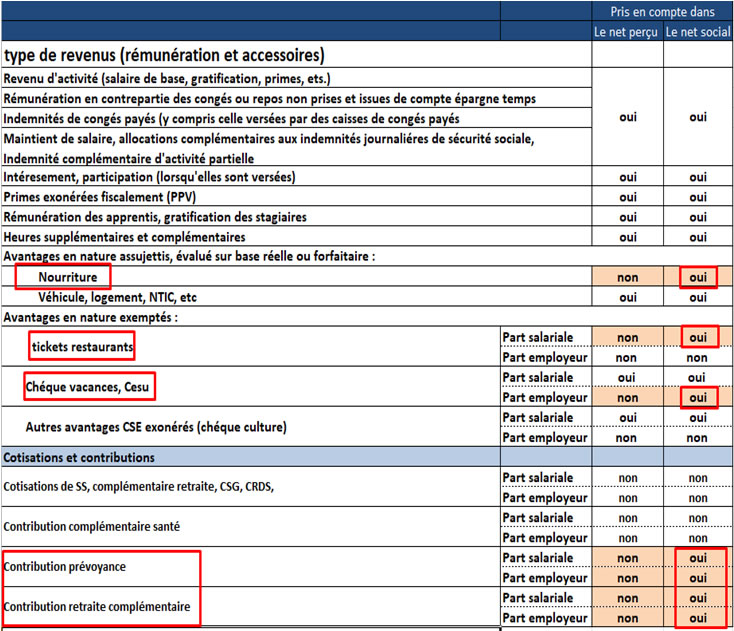
Task: Click the 'Le net social' column header
Action: tap(698, 32)
